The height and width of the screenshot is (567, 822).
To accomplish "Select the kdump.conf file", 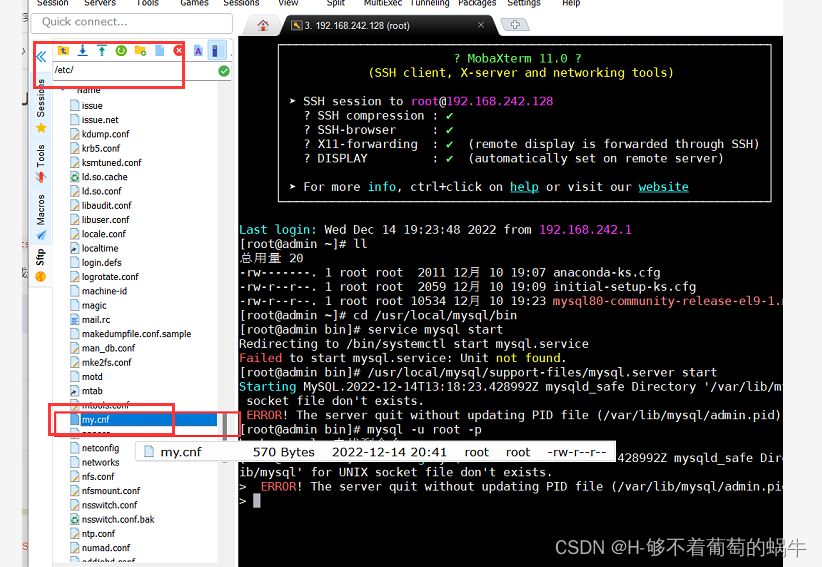I will click(x=105, y=134).
